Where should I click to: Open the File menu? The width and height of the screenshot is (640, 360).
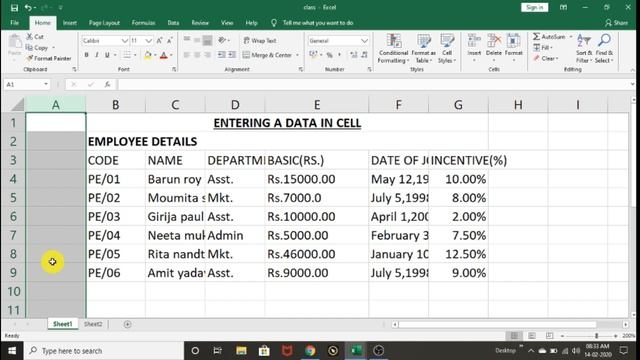pyautogui.click(x=15, y=23)
